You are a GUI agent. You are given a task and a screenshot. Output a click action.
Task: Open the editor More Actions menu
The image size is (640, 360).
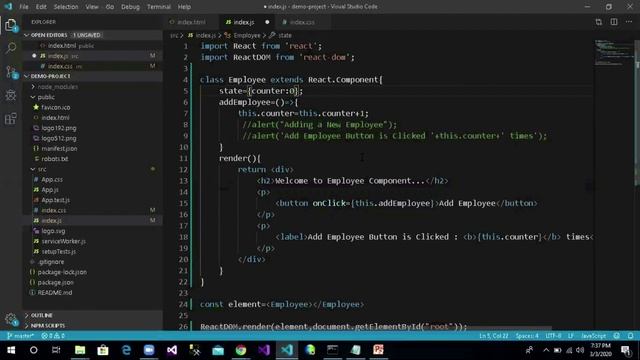629,22
